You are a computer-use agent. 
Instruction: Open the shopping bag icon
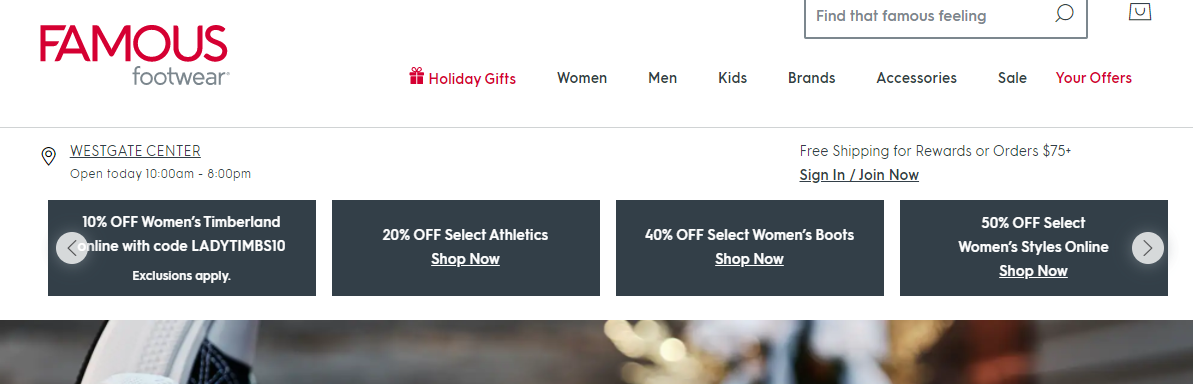(1139, 11)
